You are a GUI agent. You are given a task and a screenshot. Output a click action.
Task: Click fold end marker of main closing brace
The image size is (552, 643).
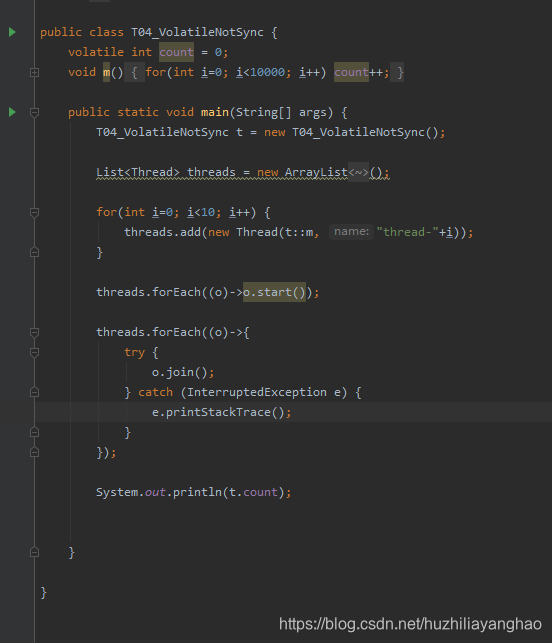tap(34, 552)
